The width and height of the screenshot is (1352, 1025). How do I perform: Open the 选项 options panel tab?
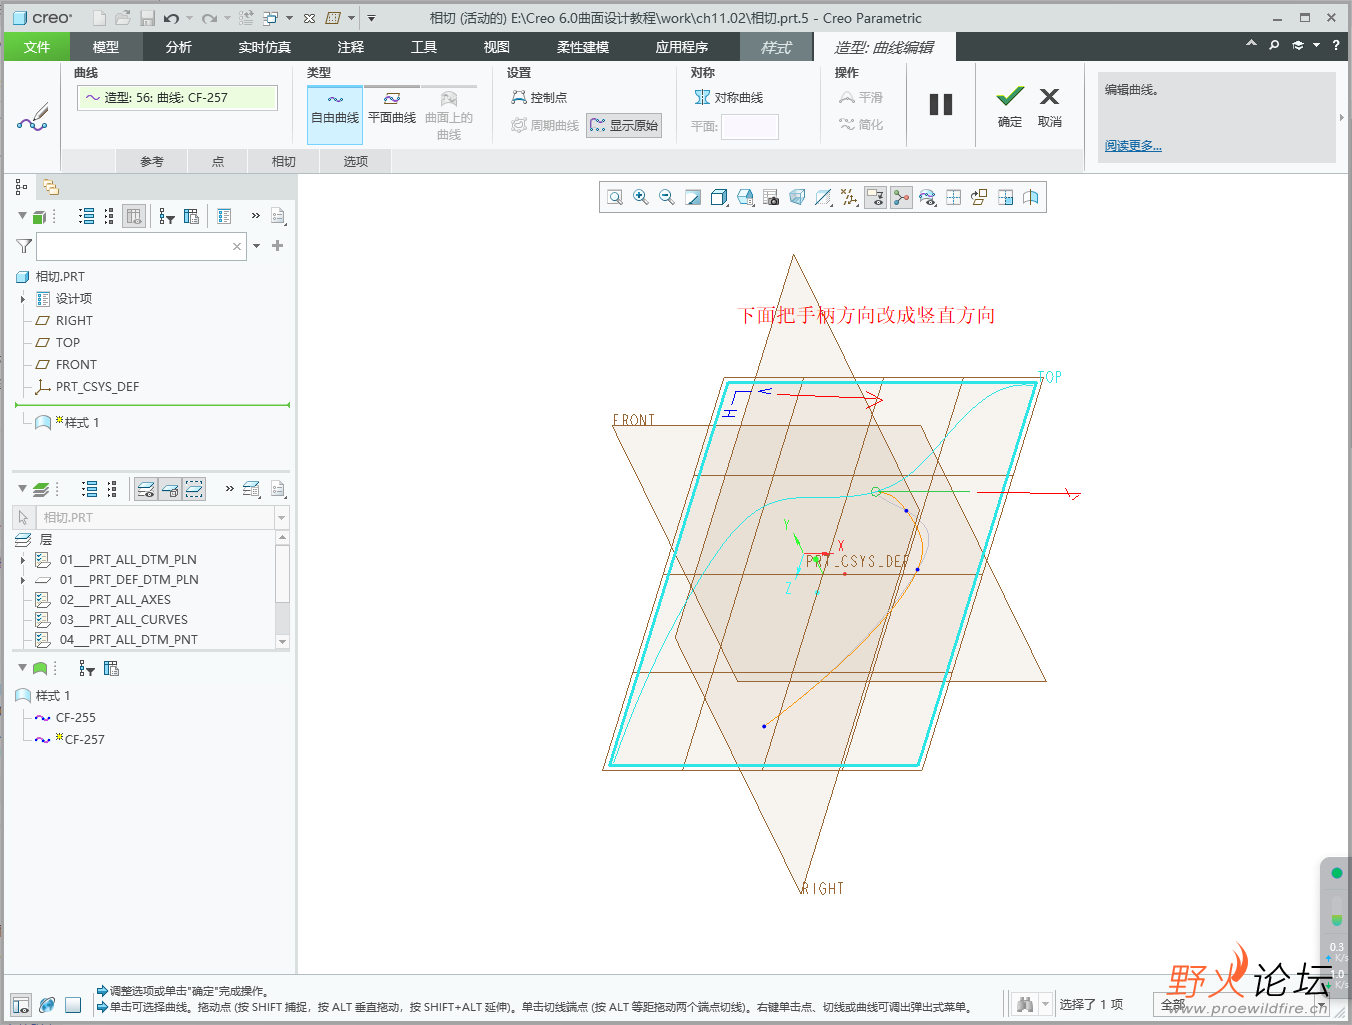(x=356, y=161)
